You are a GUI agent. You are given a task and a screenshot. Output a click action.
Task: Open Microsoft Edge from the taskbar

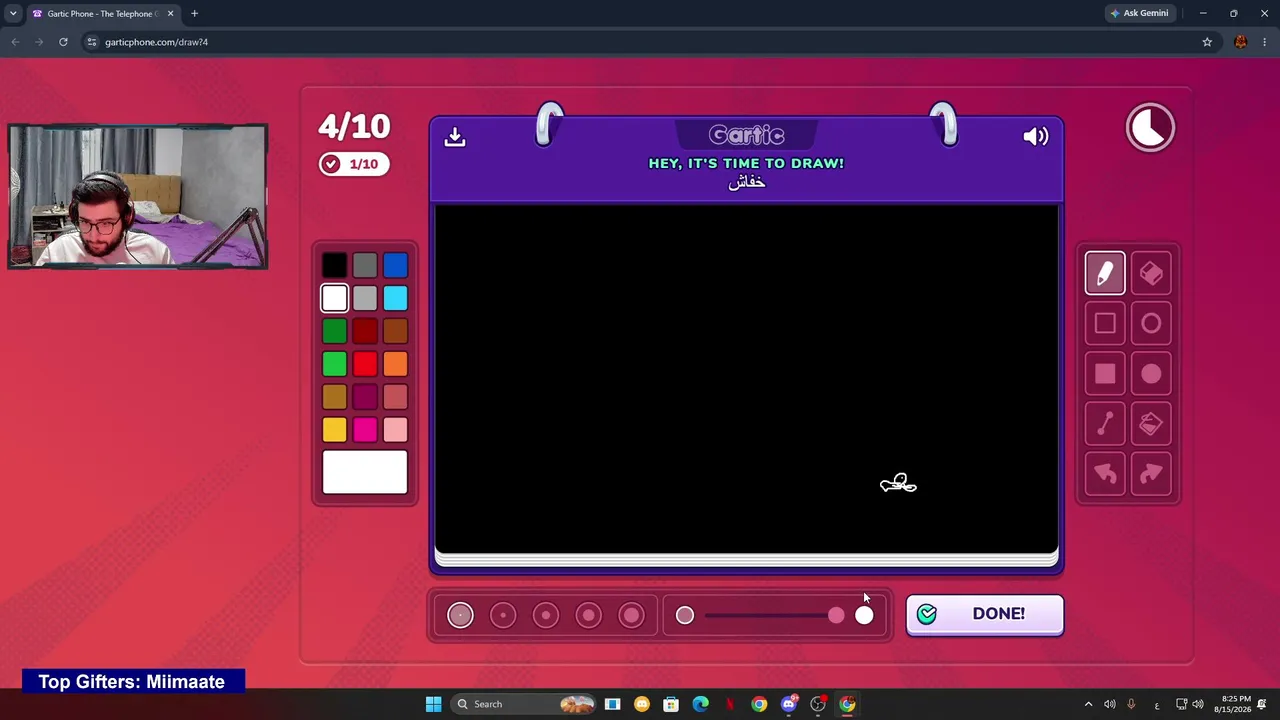[700, 704]
